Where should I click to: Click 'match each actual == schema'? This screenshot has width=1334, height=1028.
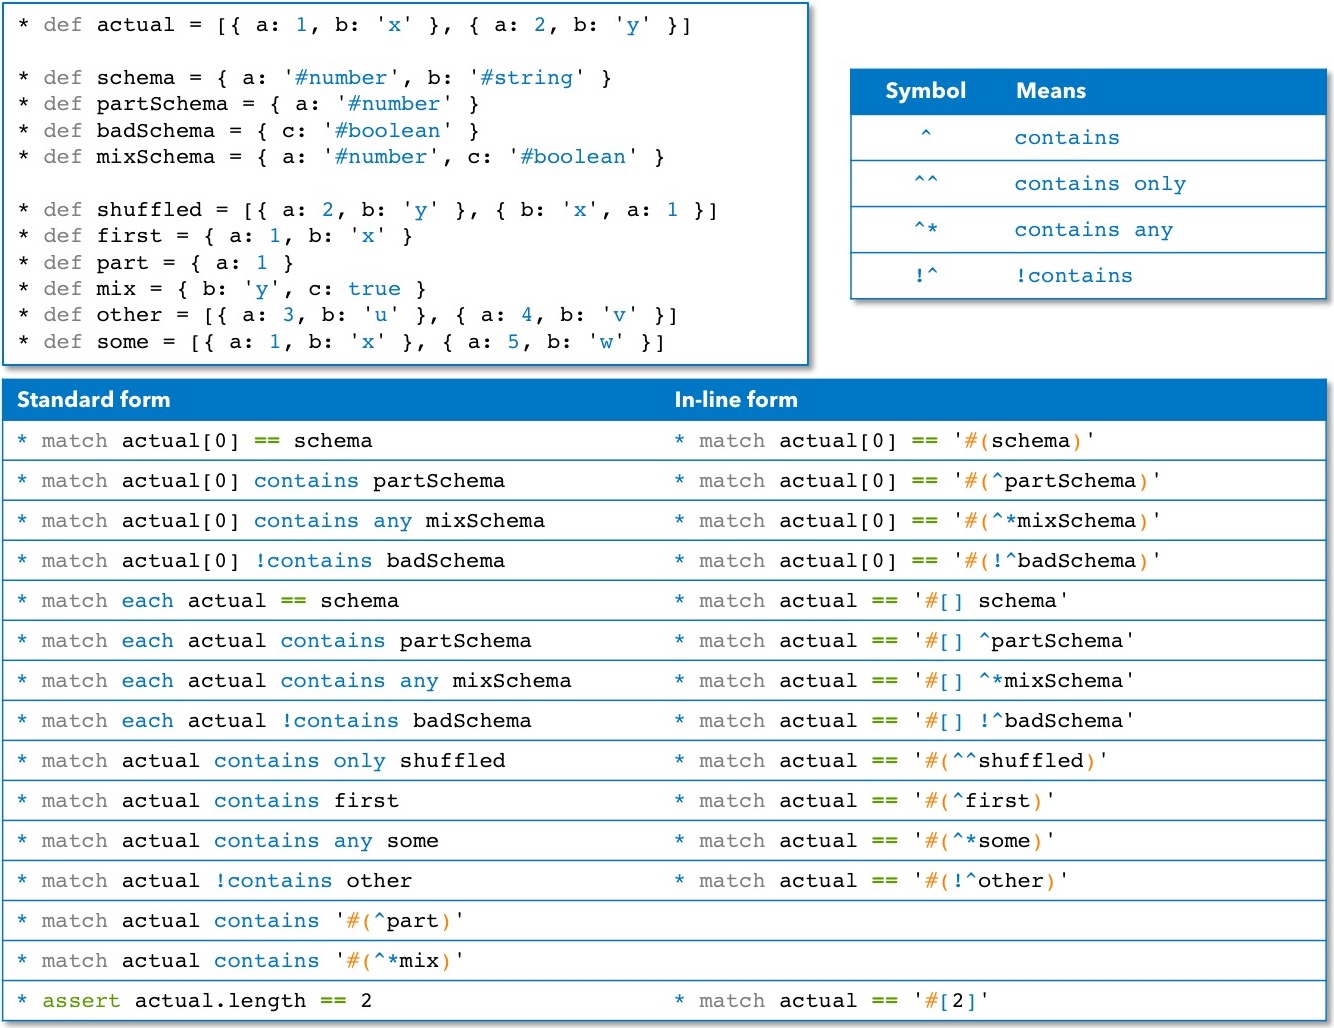pos(208,601)
